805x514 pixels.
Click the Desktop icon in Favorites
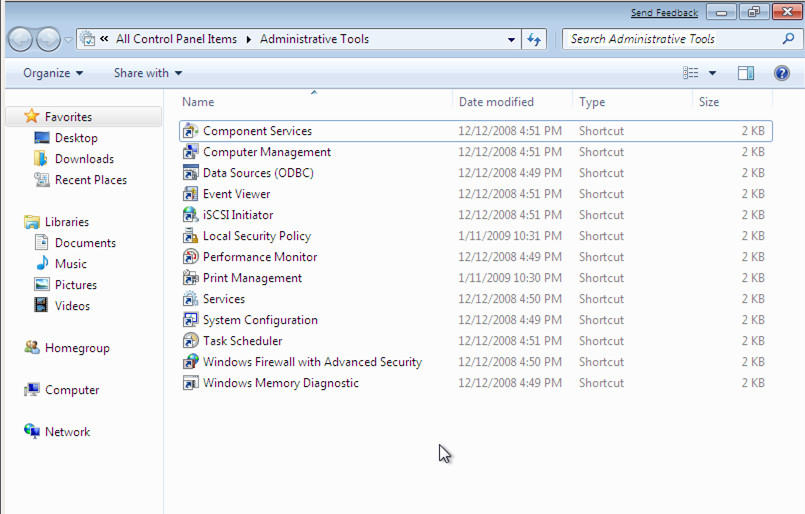(42, 138)
